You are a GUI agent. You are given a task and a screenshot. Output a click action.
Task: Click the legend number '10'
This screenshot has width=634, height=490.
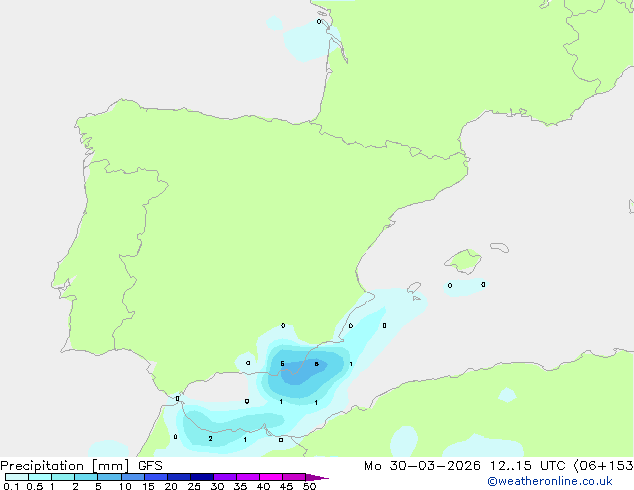tap(125, 486)
